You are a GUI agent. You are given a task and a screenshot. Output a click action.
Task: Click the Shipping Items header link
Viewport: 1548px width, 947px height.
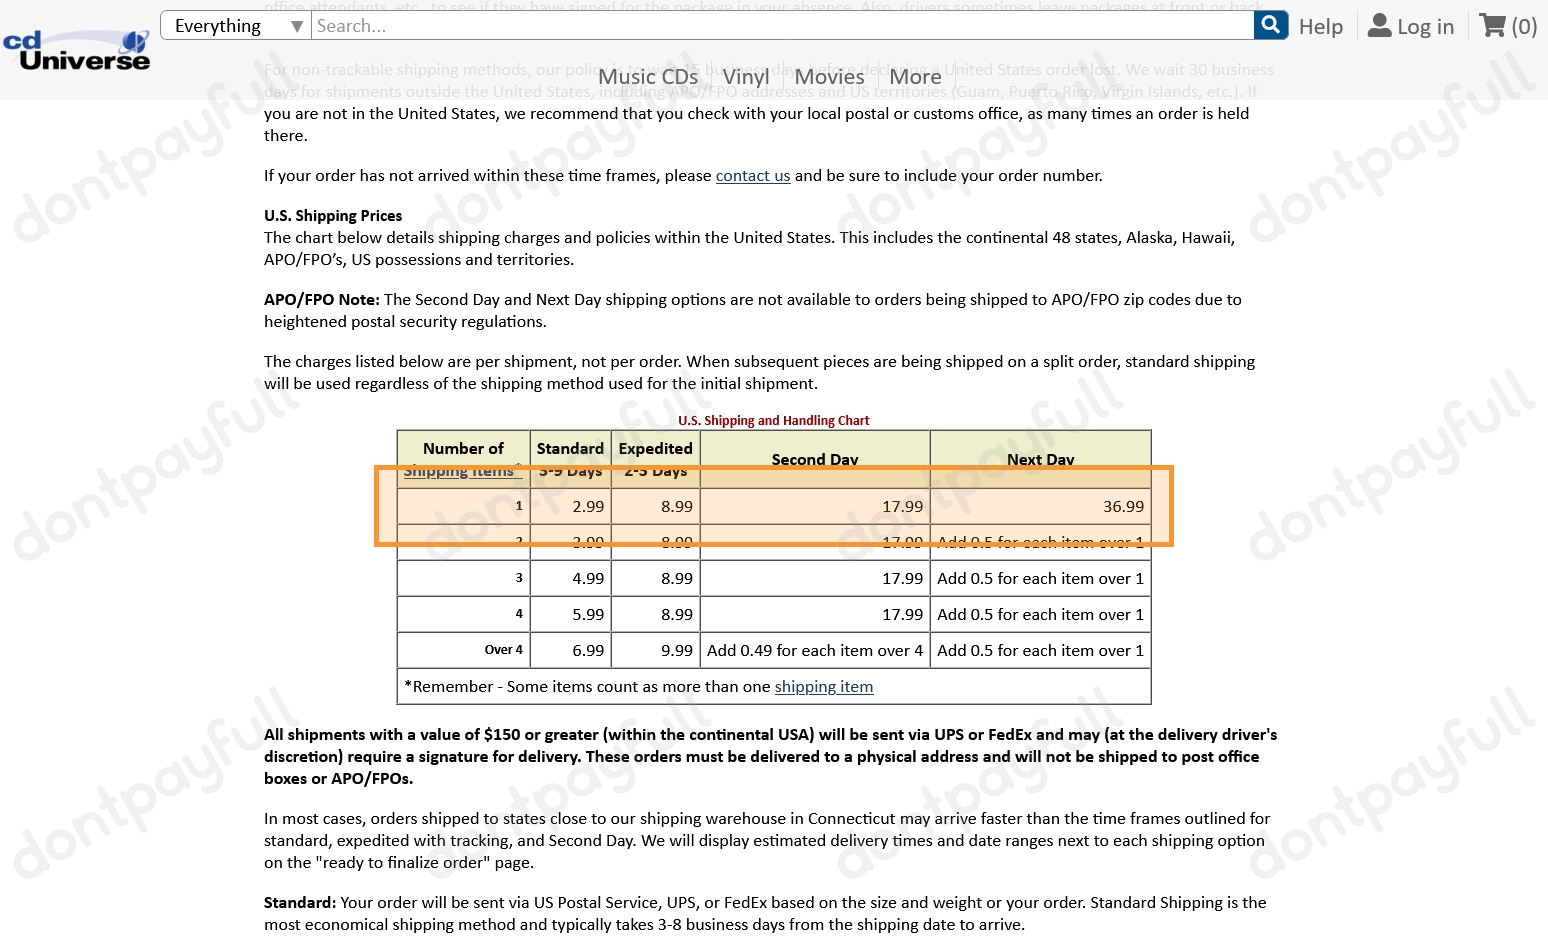pyautogui.click(x=459, y=471)
